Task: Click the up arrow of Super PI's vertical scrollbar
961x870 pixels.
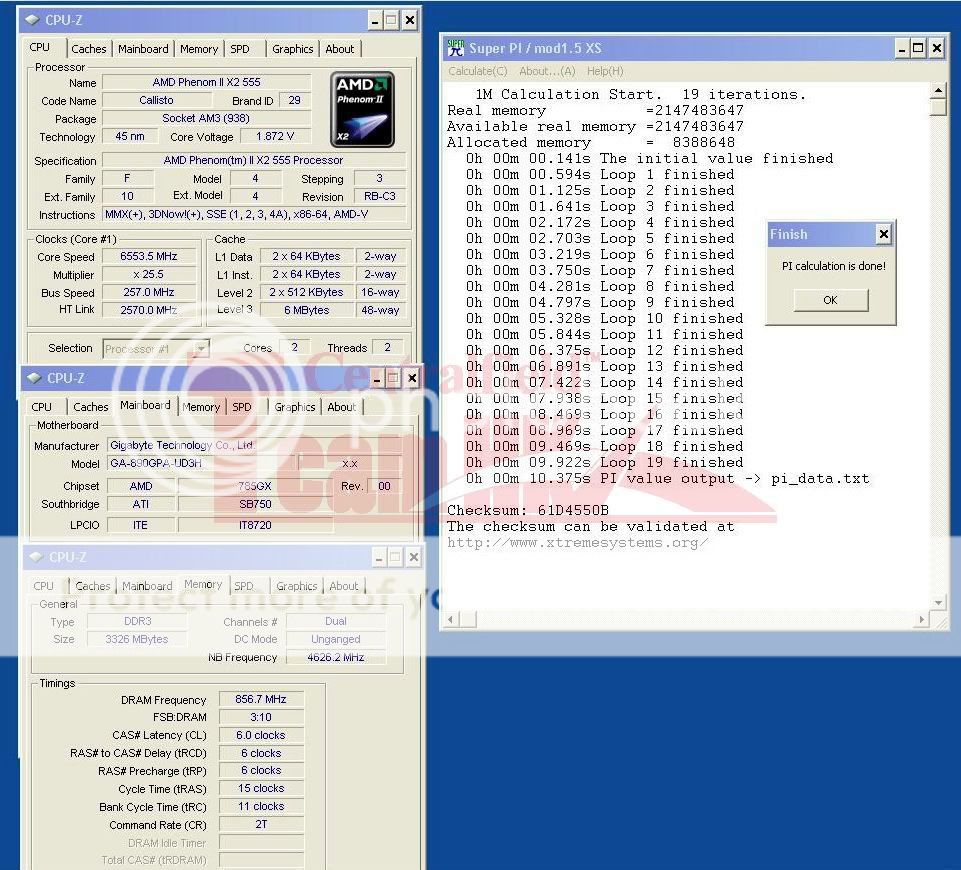Action: [938, 92]
